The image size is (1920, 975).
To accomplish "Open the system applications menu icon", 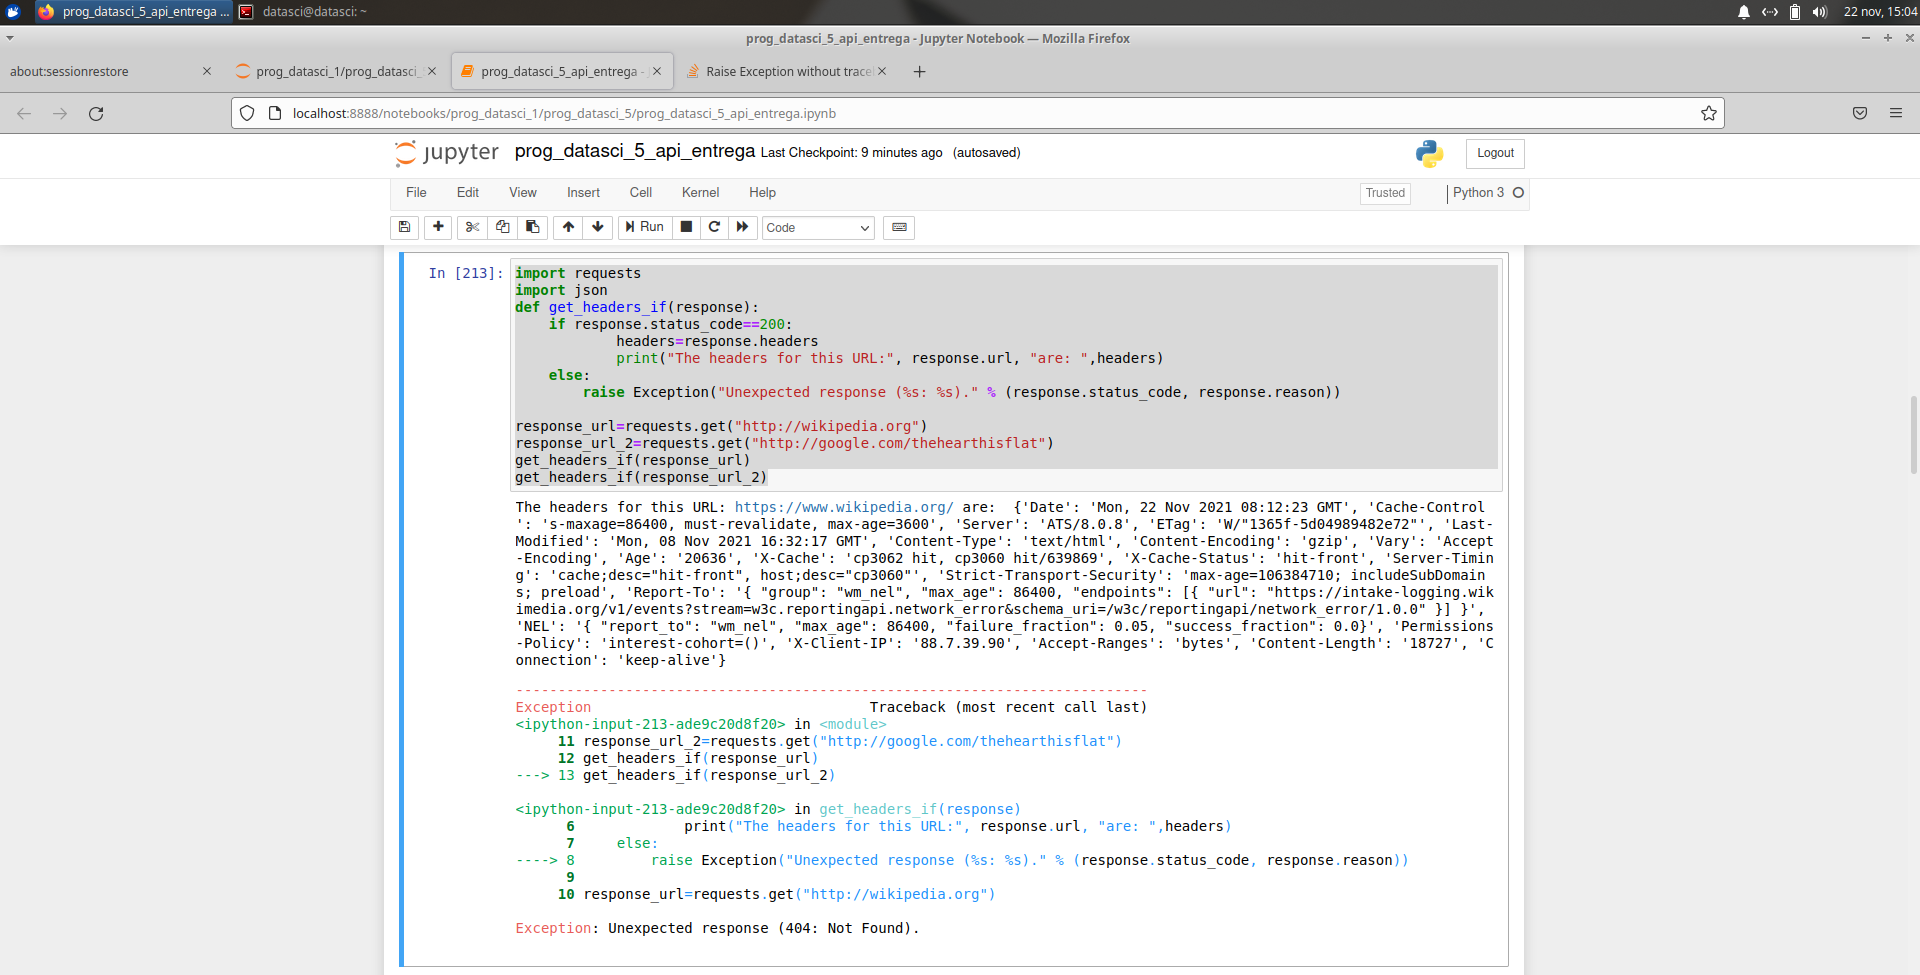I will tap(13, 12).
